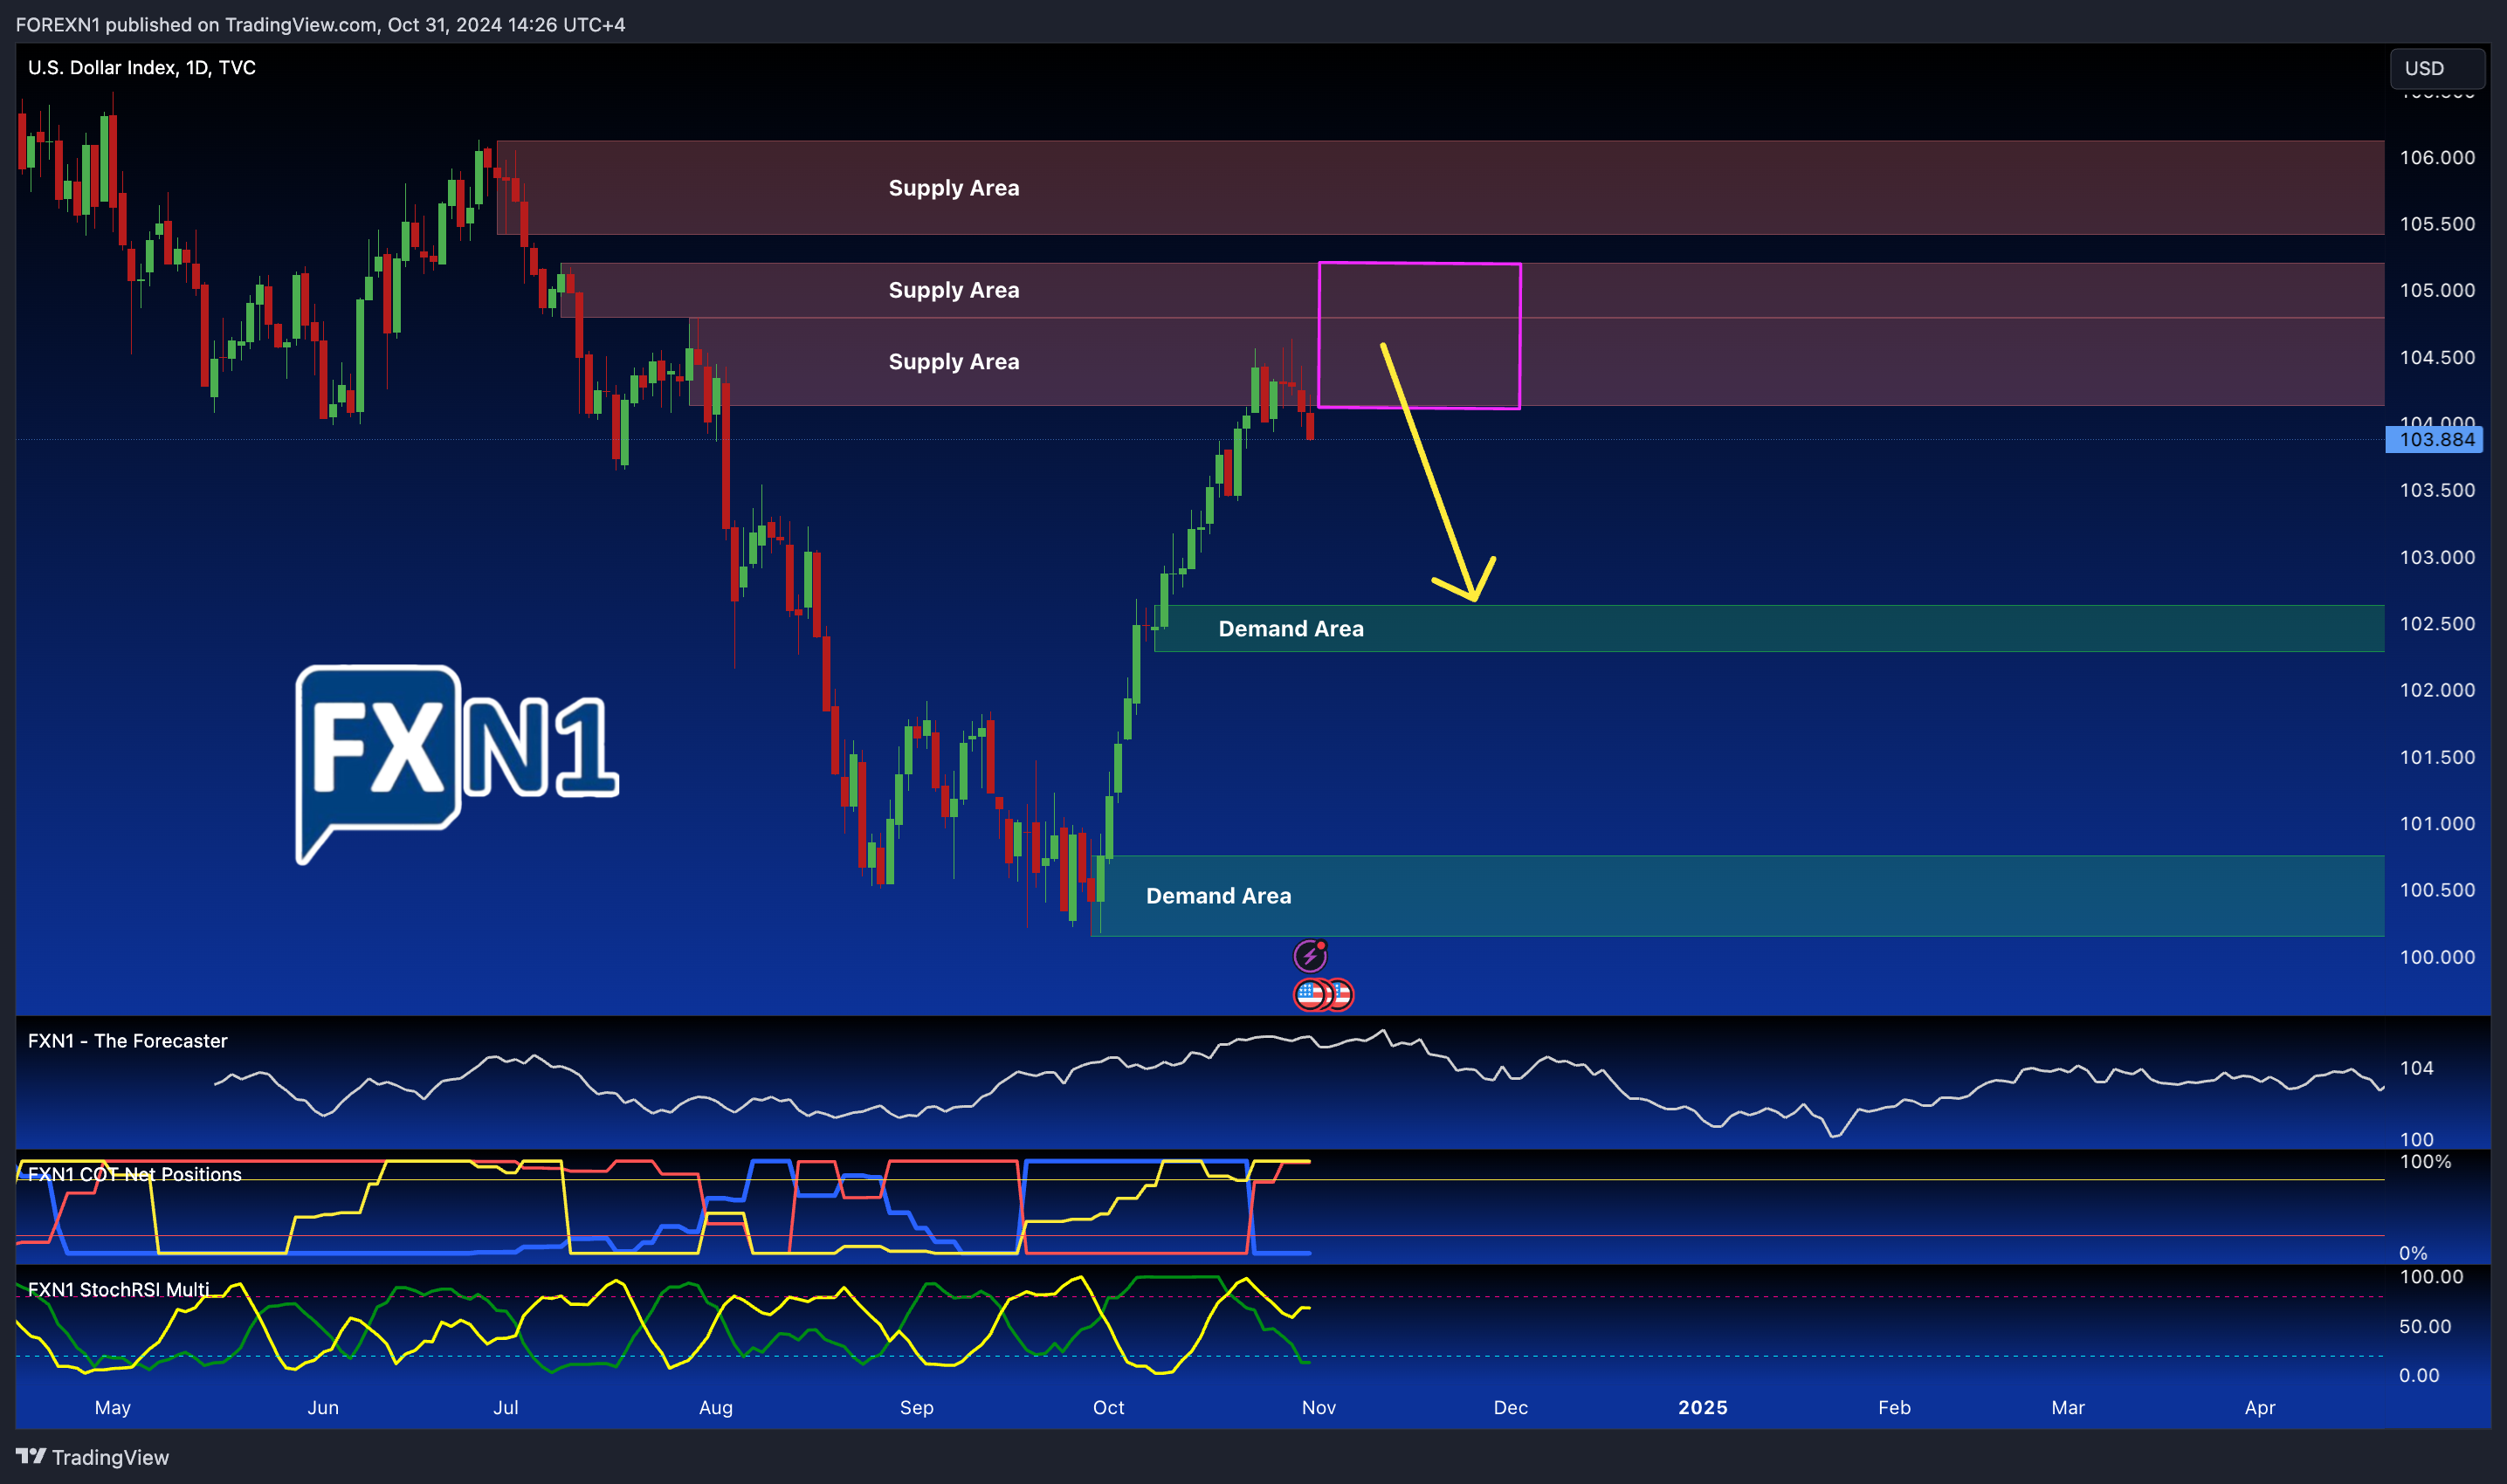The width and height of the screenshot is (2507, 1484).
Task: Click the FXN1 COT Net Positions indicator title
Action: coord(135,1174)
